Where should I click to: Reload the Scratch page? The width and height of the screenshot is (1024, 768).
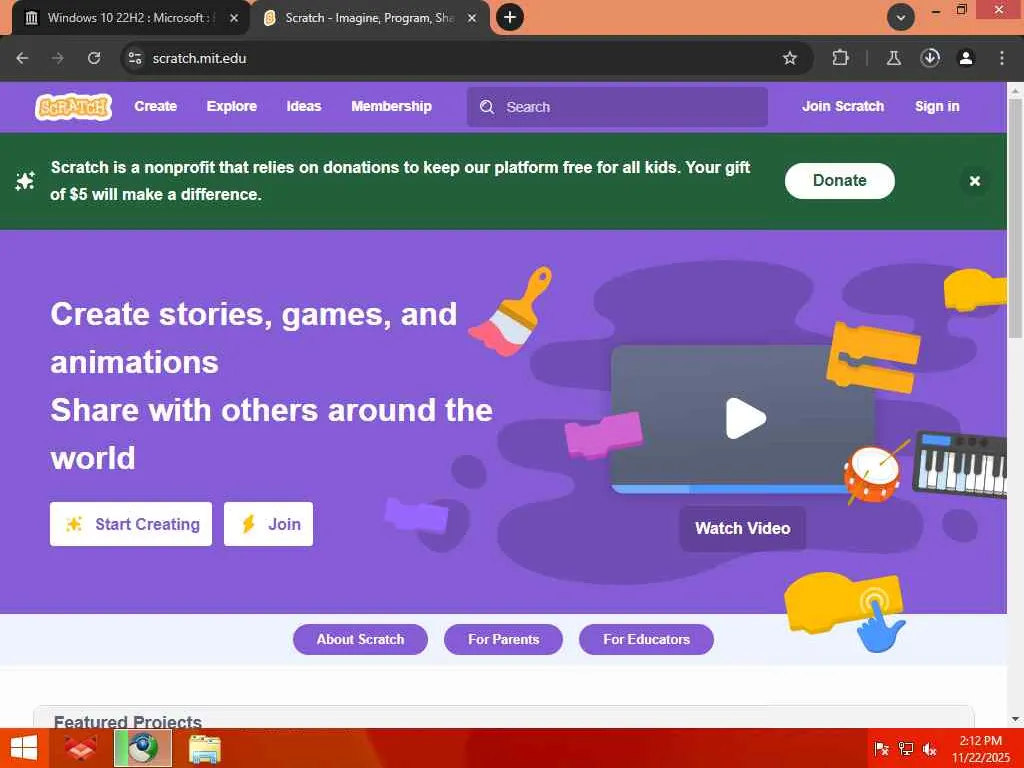(94, 58)
